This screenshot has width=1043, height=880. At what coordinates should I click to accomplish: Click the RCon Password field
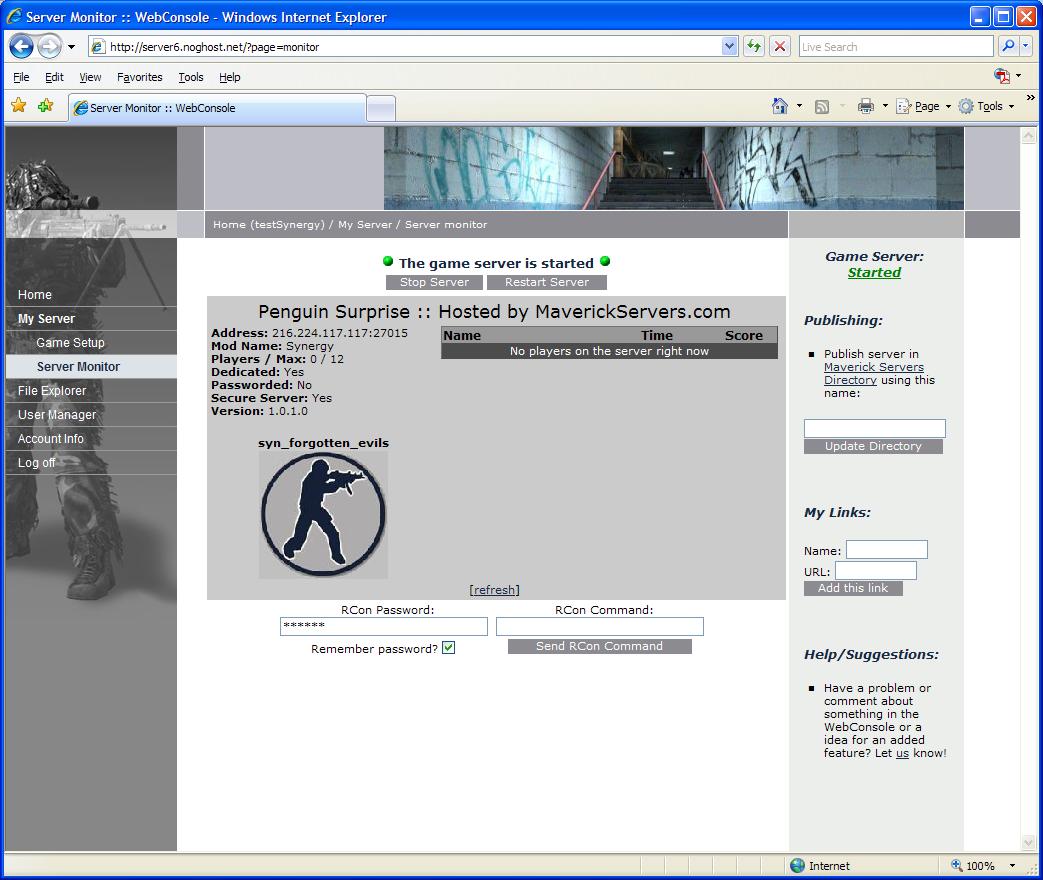coord(384,626)
